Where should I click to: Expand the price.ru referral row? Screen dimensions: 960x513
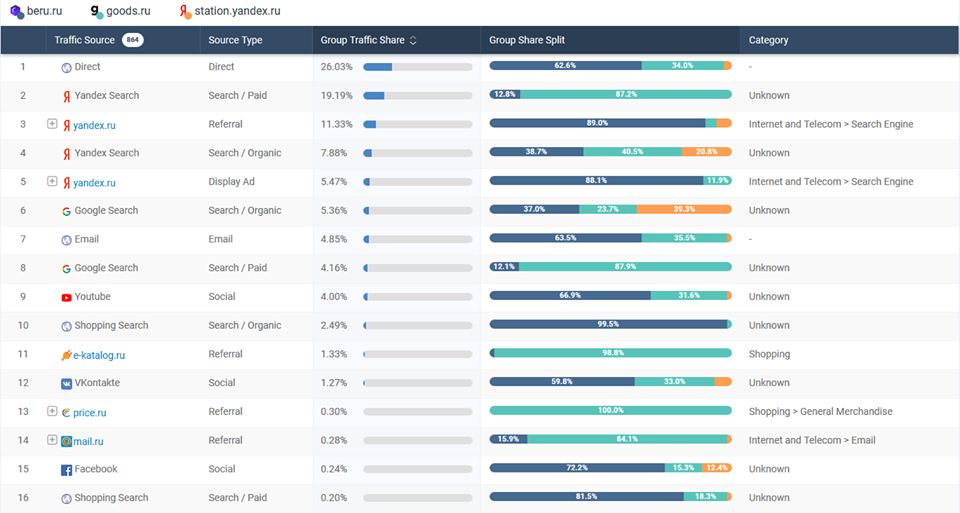coord(52,411)
